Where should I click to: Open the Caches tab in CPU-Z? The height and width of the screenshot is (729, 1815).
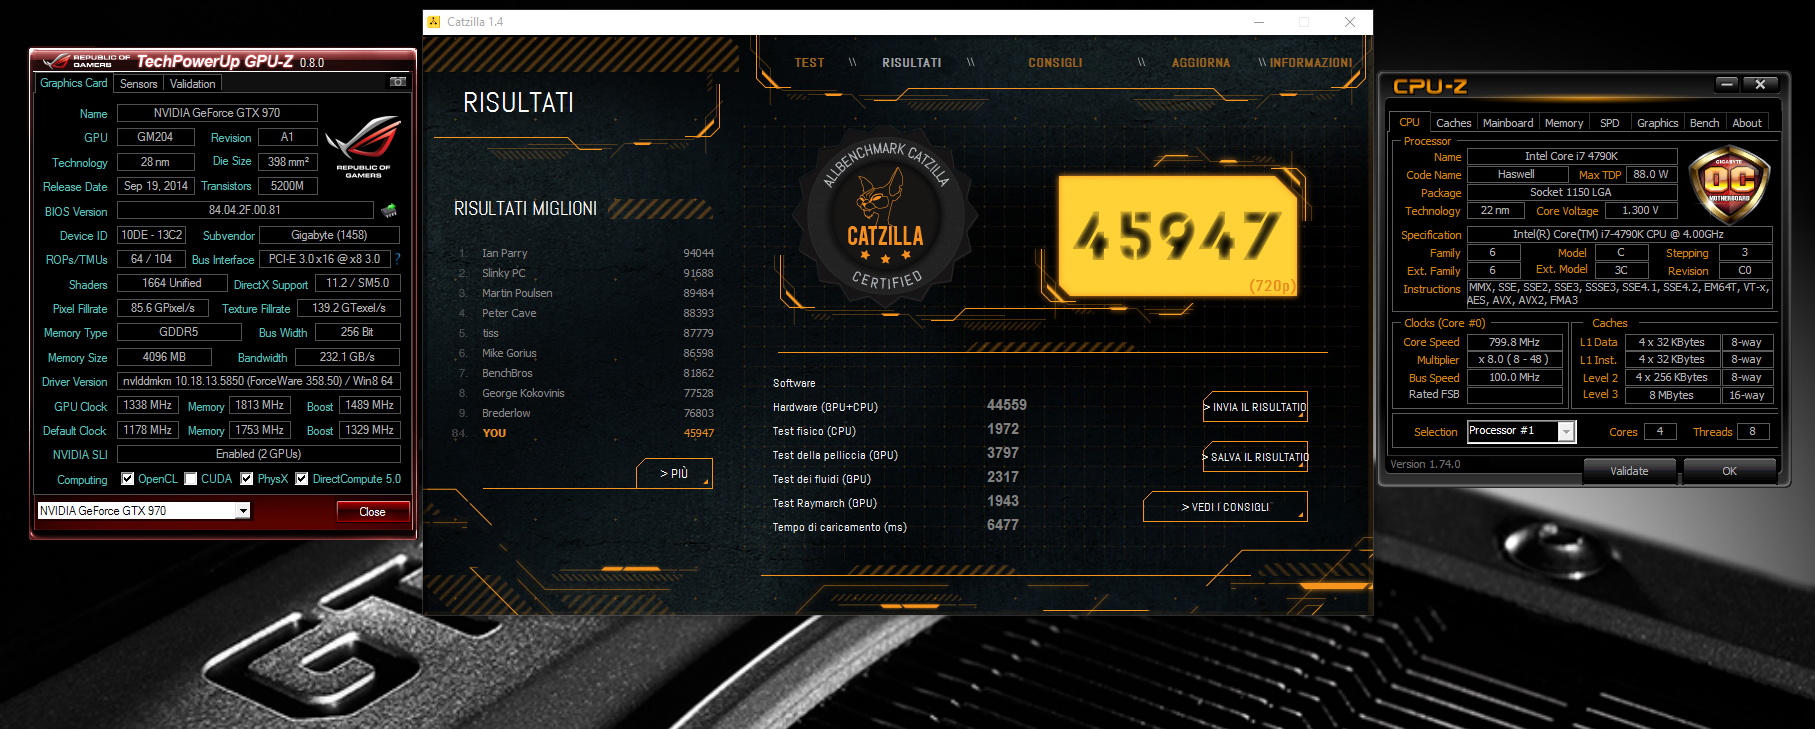click(1453, 123)
